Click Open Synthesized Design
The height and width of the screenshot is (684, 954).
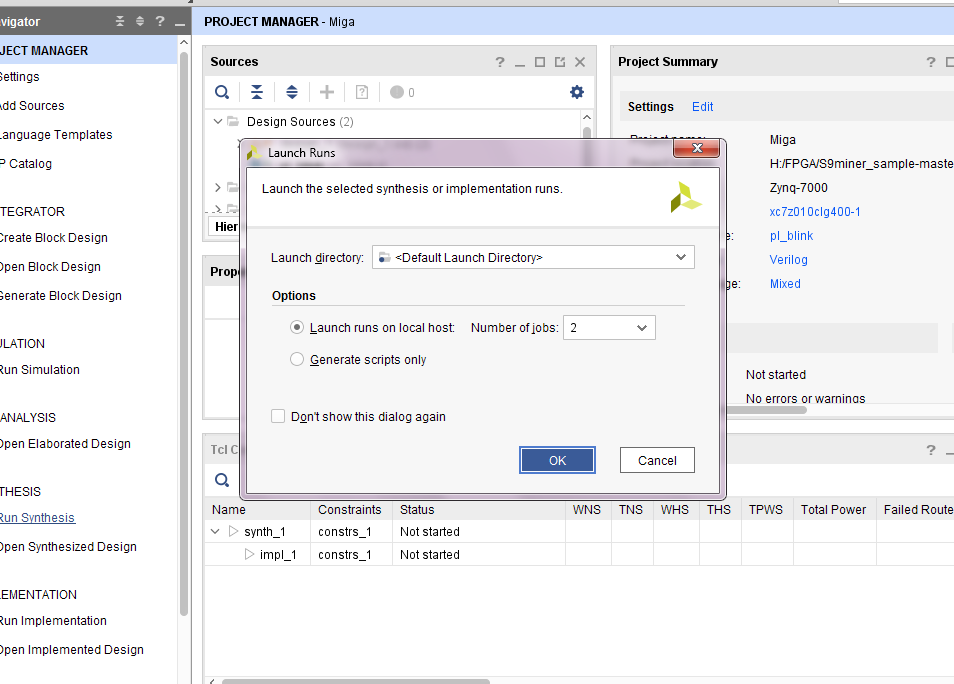(68, 547)
